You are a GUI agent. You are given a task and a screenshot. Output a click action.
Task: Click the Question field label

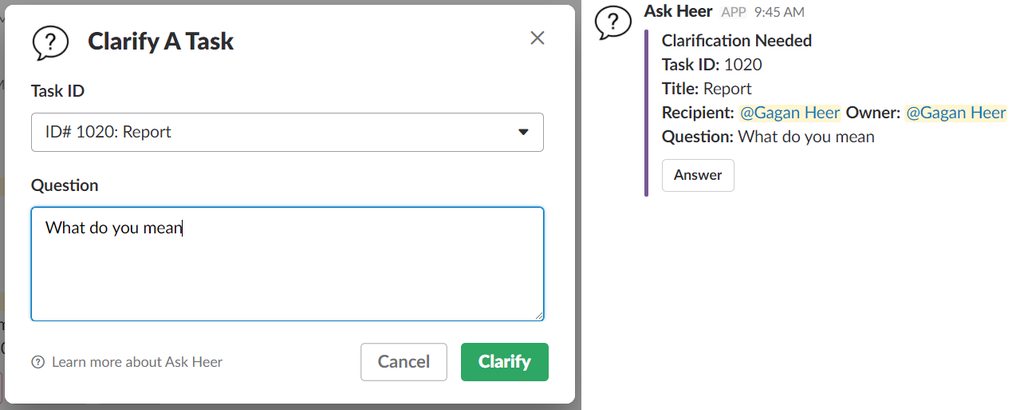pos(65,185)
